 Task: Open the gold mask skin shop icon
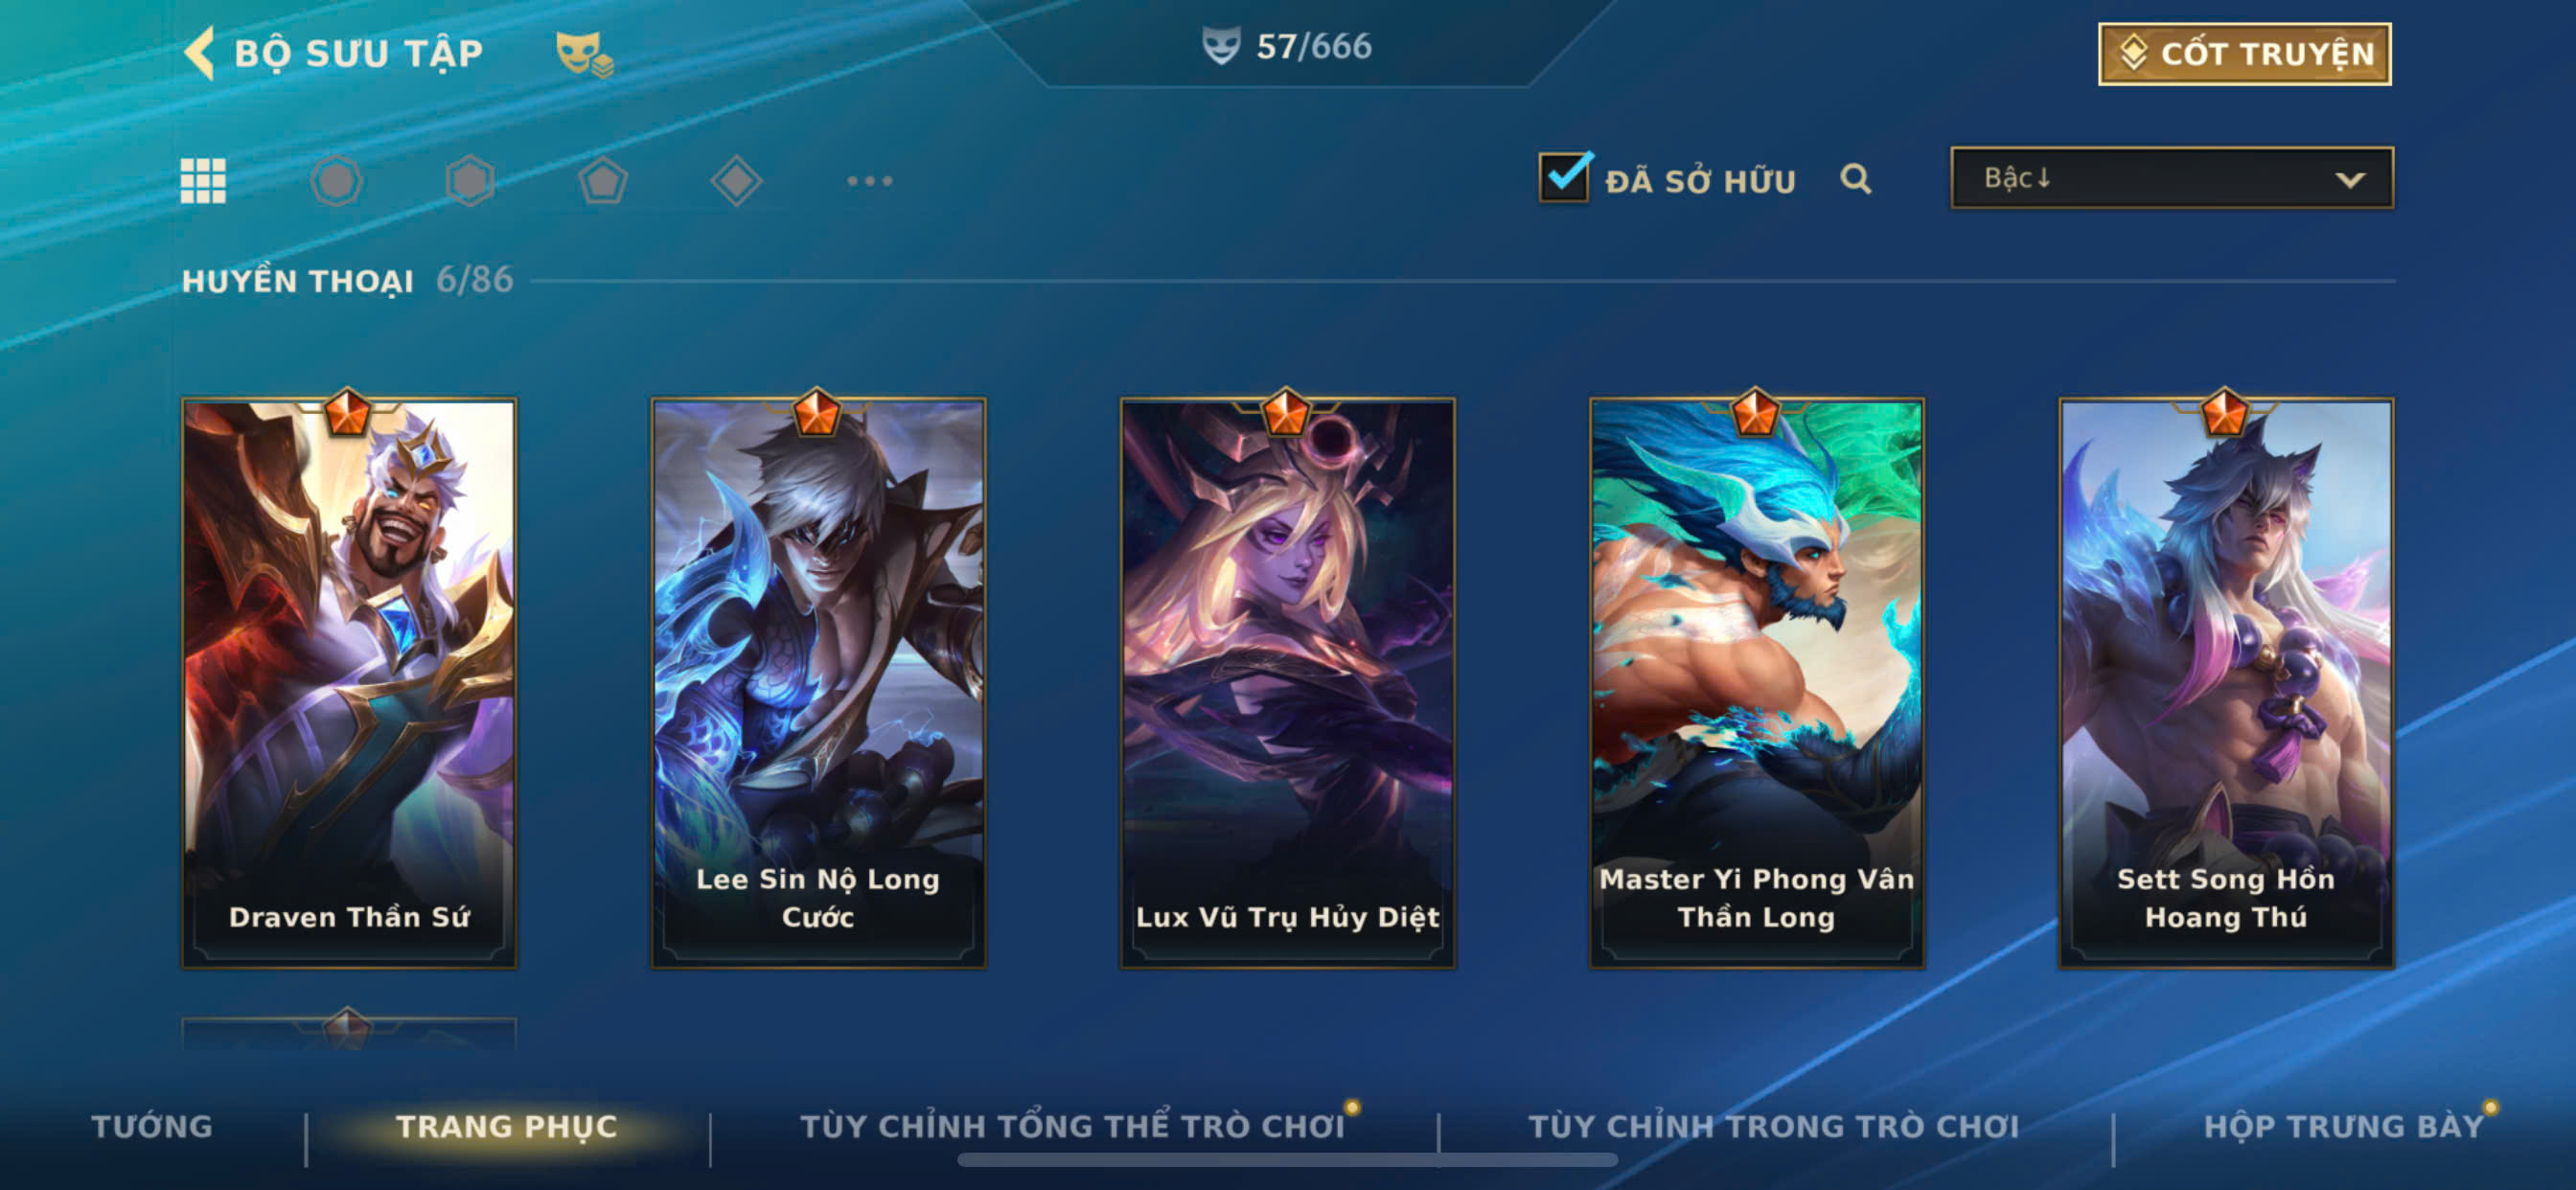pos(584,54)
